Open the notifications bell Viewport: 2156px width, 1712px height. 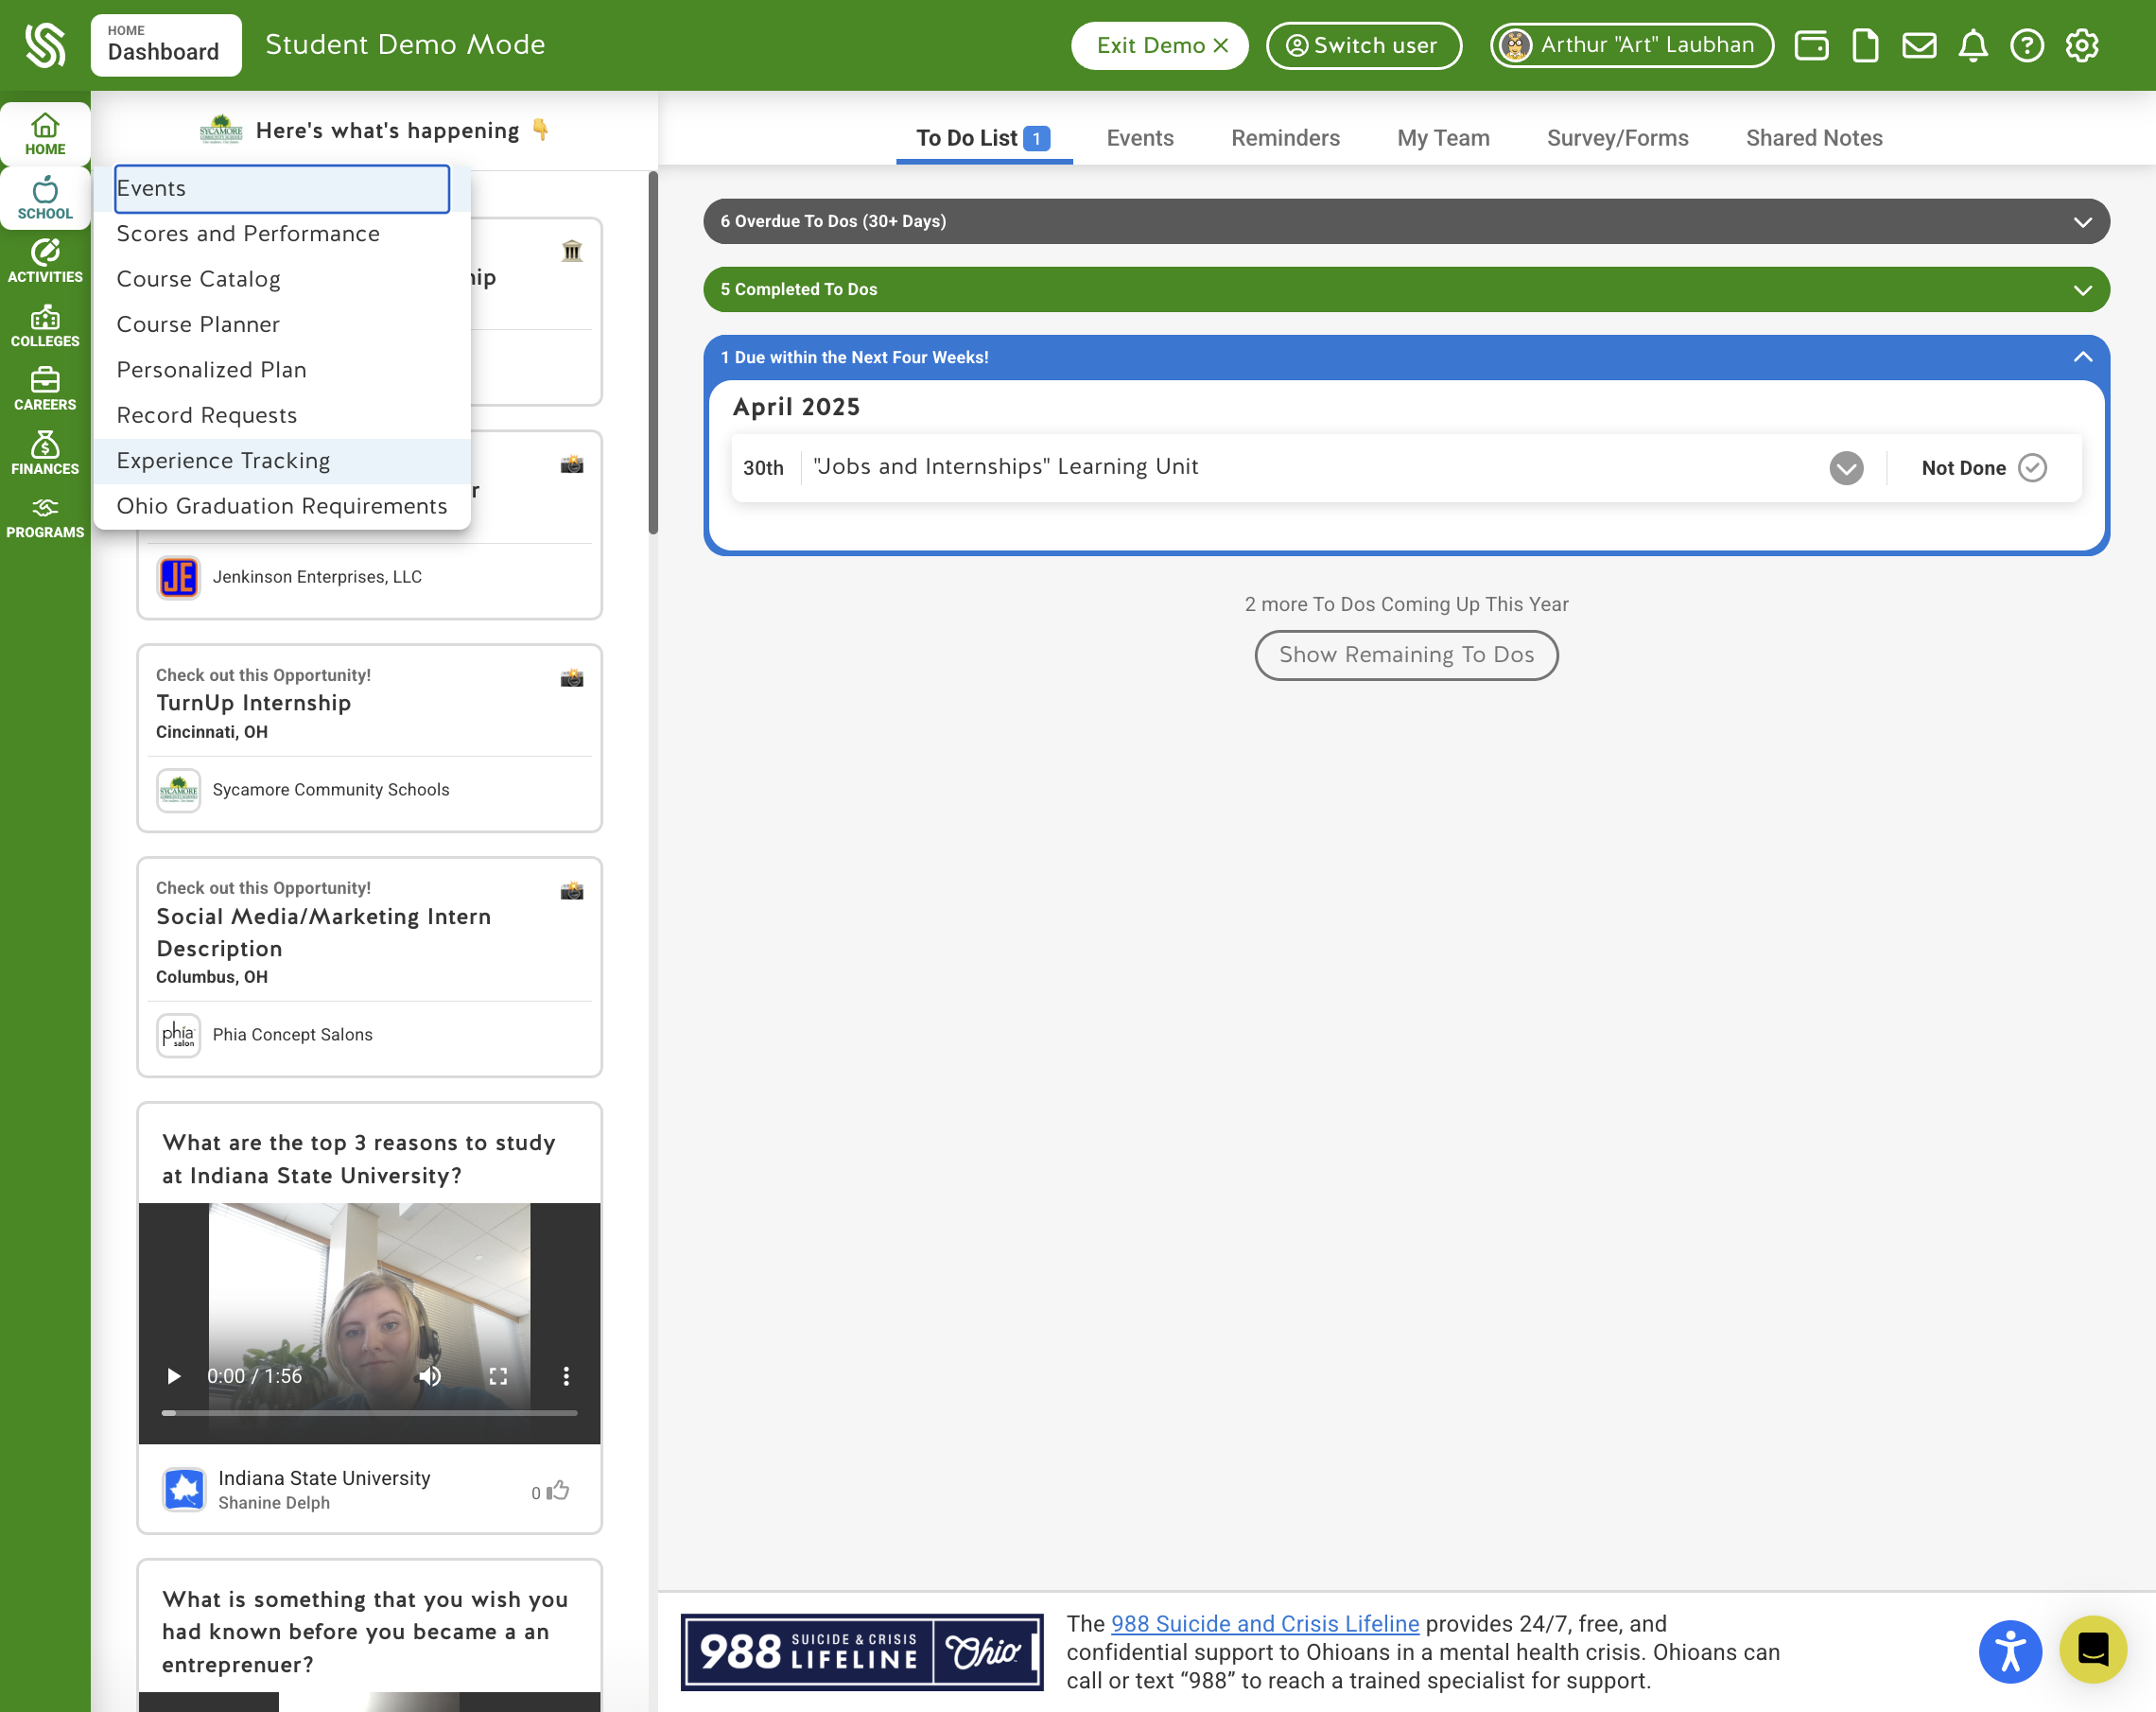[1973, 45]
